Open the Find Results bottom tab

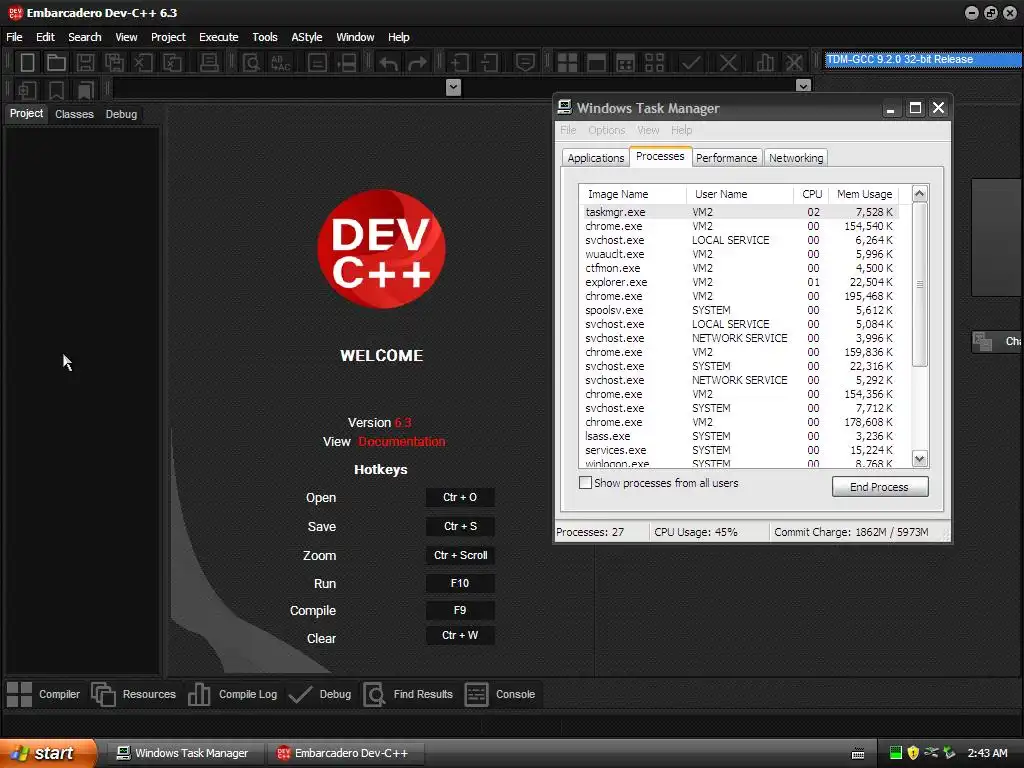click(408, 694)
